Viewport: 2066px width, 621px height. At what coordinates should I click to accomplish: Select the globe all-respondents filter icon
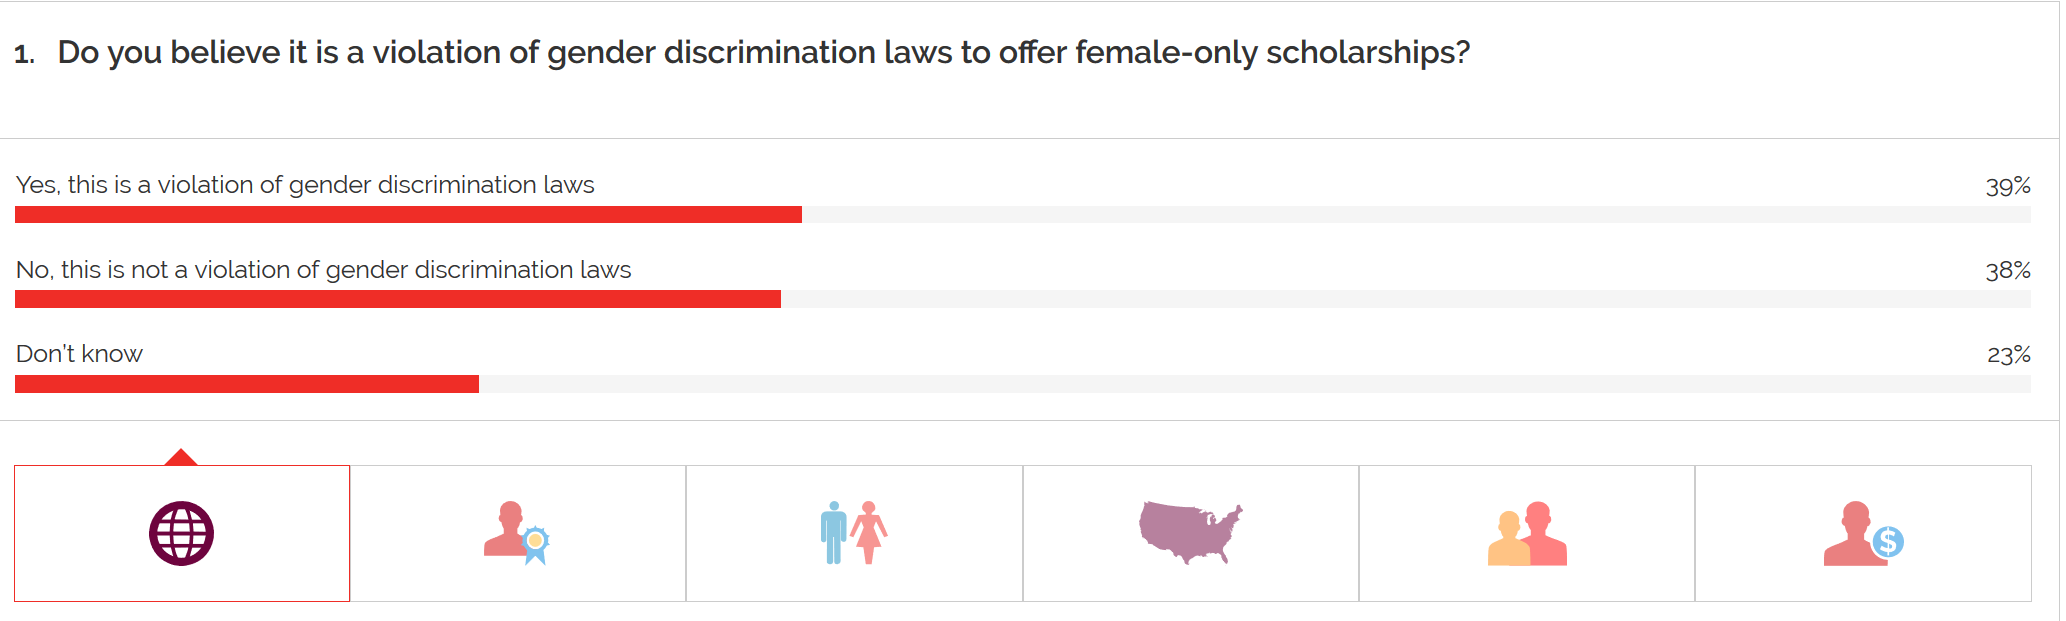pyautogui.click(x=181, y=533)
